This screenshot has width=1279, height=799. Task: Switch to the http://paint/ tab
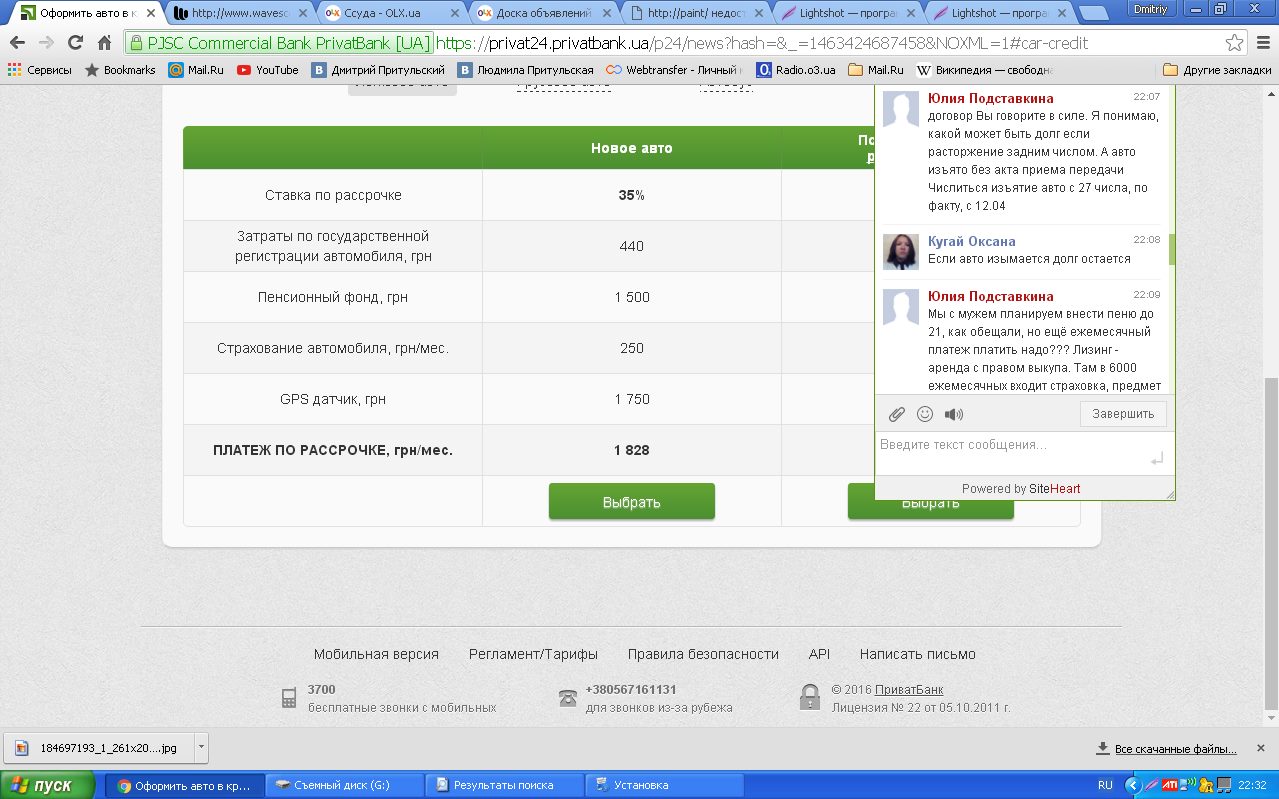click(x=694, y=13)
